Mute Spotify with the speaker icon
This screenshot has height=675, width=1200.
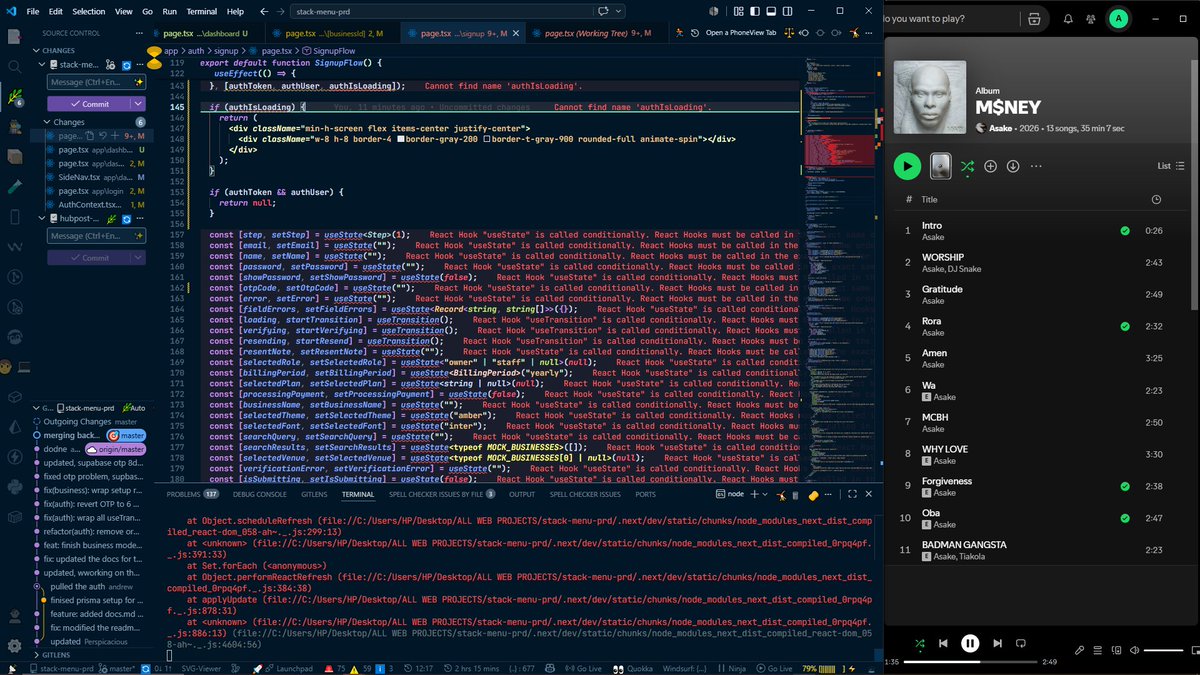tap(1134, 650)
